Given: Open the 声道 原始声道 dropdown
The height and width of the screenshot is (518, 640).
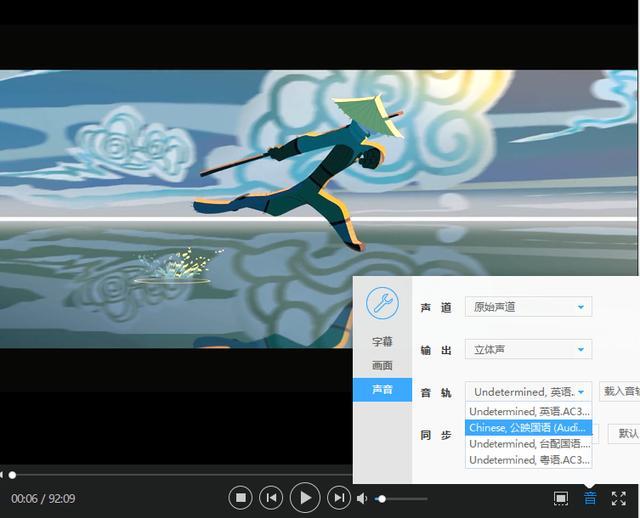Looking at the screenshot, I should (528, 307).
